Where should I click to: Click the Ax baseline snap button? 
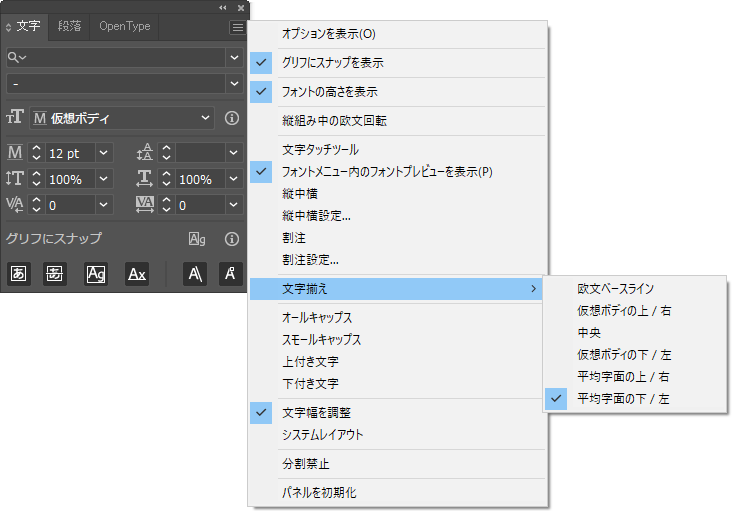(x=137, y=273)
